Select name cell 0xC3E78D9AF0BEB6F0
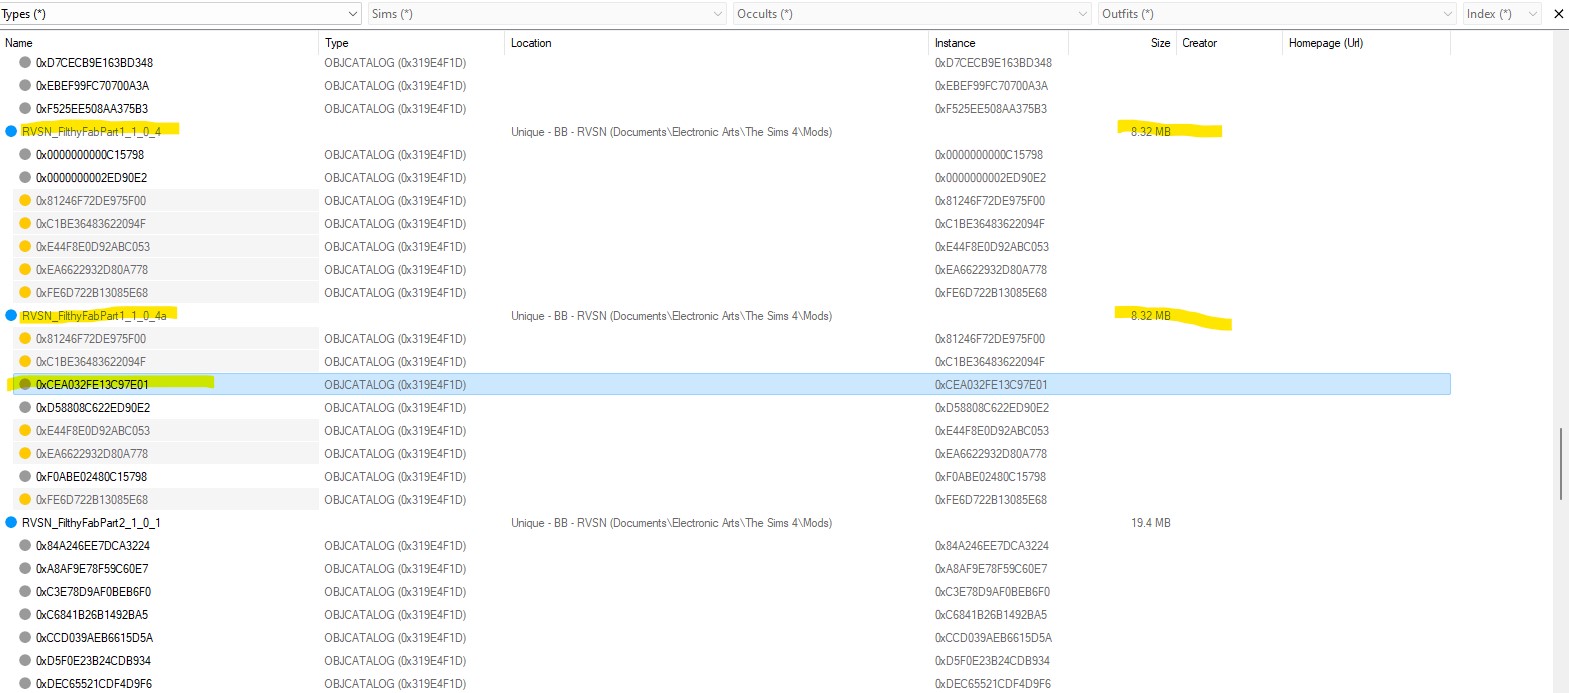This screenshot has height=693, width=1569. click(x=93, y=591)
